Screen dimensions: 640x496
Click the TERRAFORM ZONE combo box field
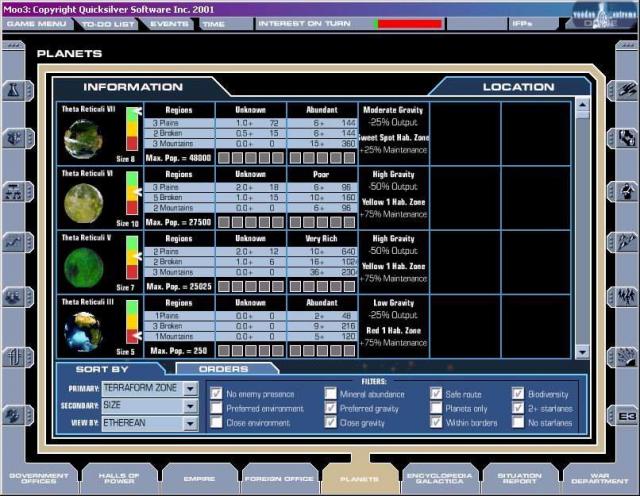click(x=149, y=389)
